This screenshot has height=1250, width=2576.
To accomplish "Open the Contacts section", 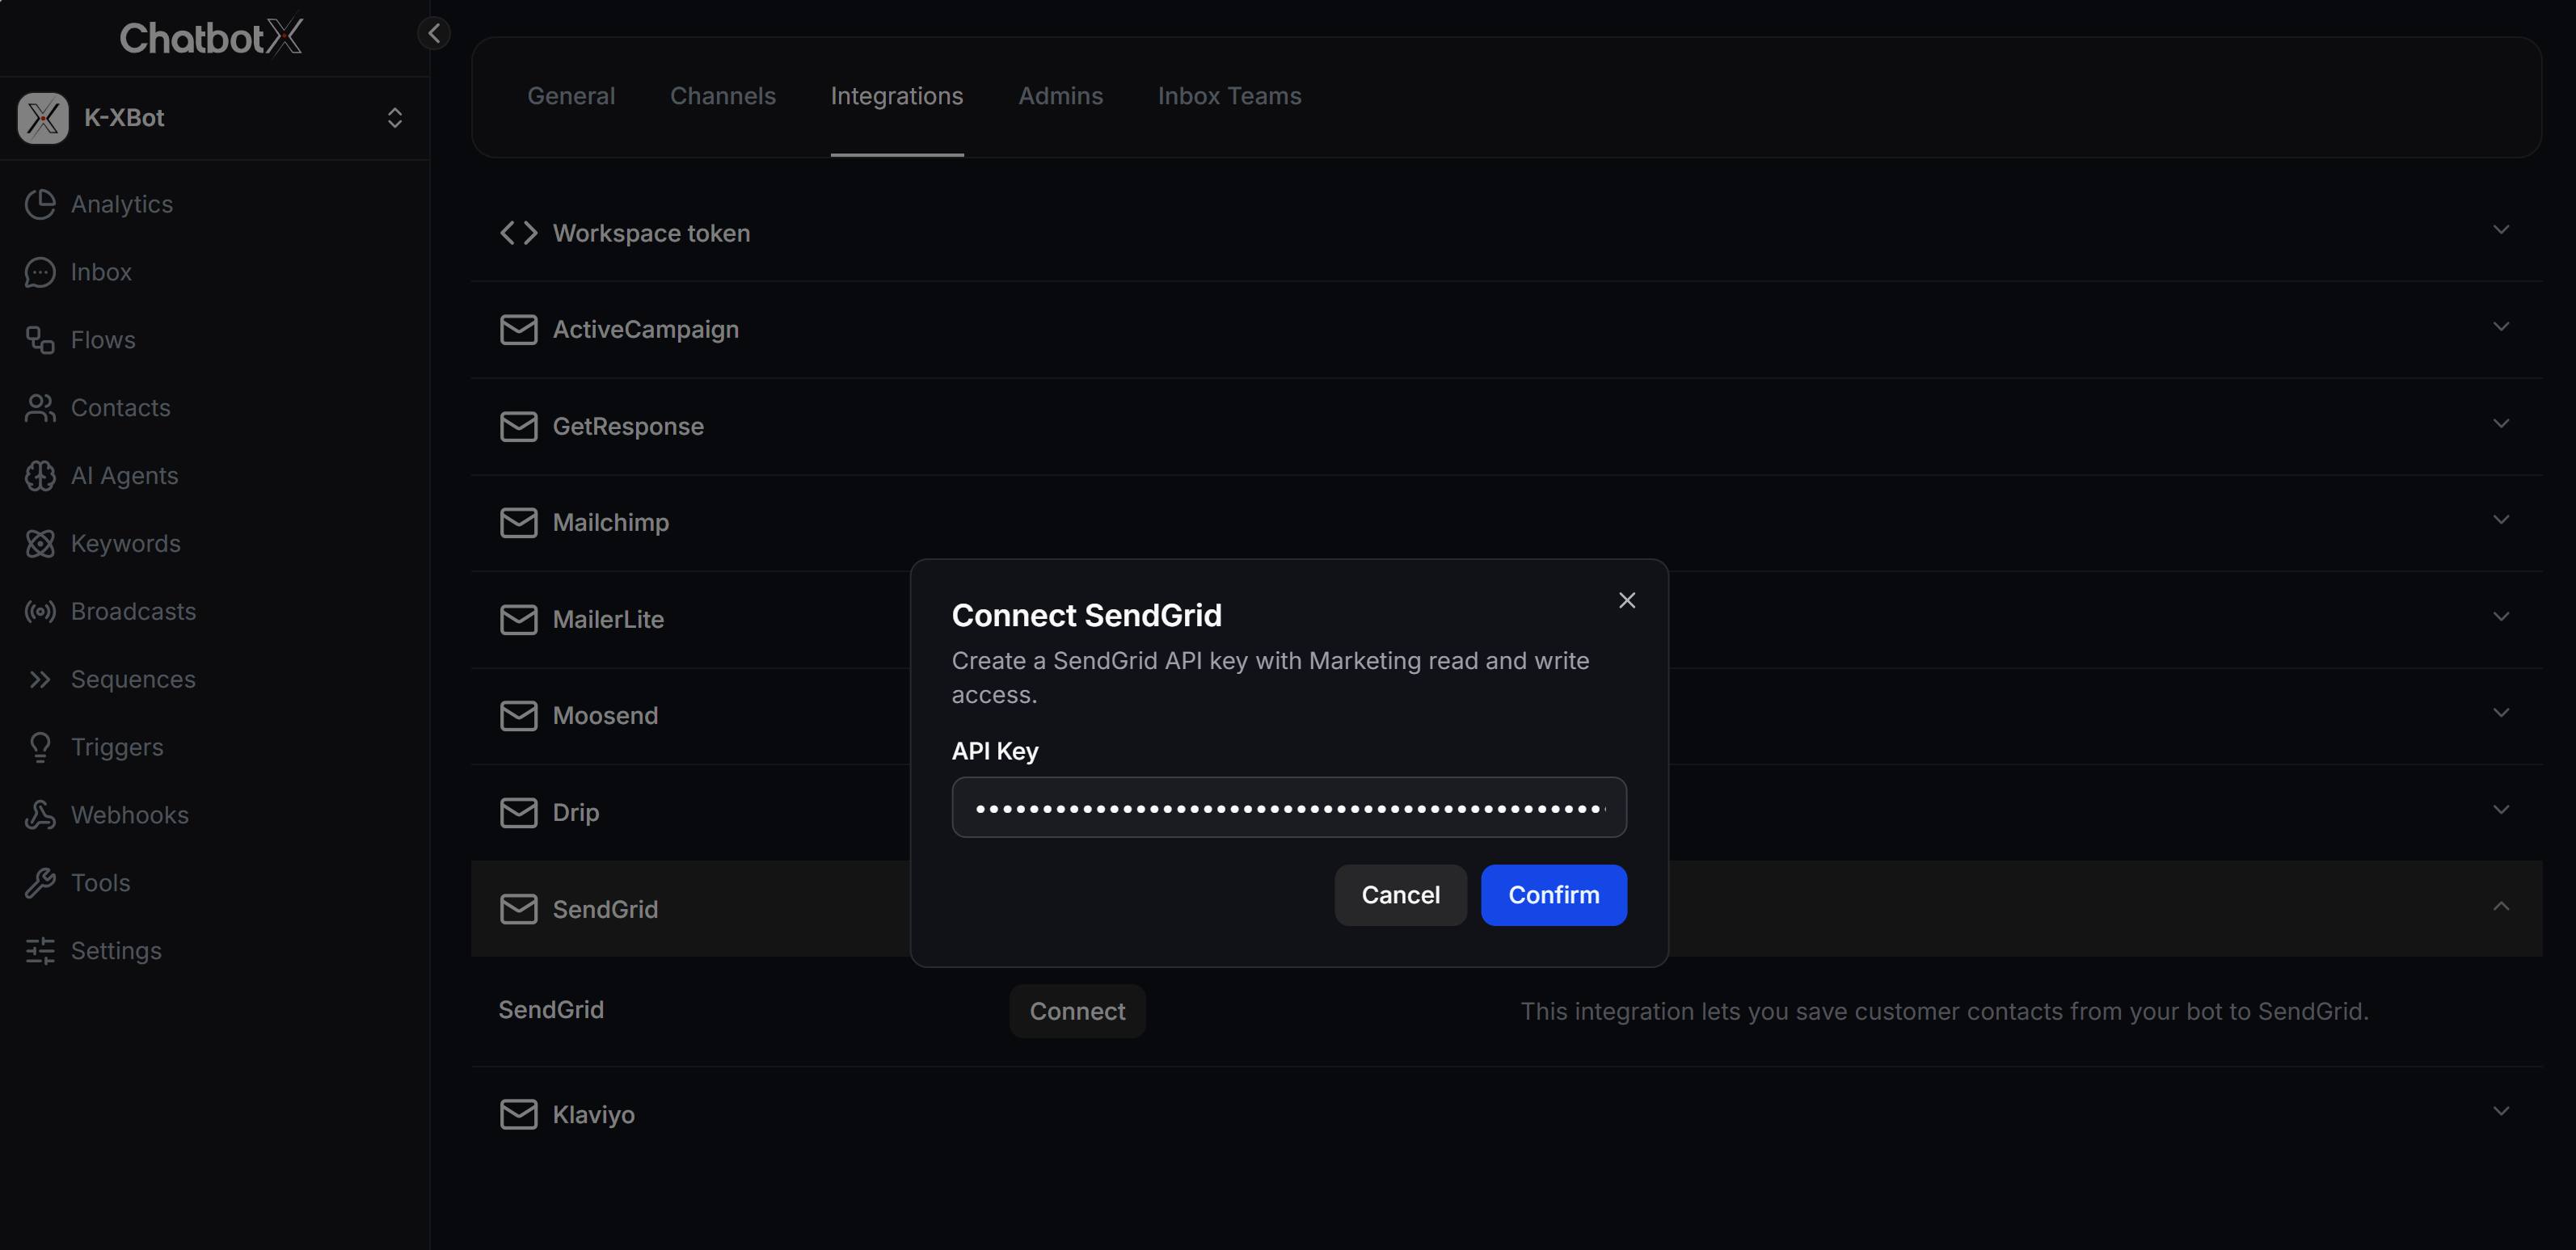I will [98, 408].
